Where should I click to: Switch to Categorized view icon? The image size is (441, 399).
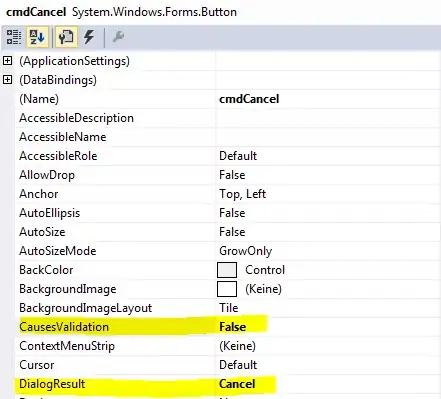tap(14, 37)
